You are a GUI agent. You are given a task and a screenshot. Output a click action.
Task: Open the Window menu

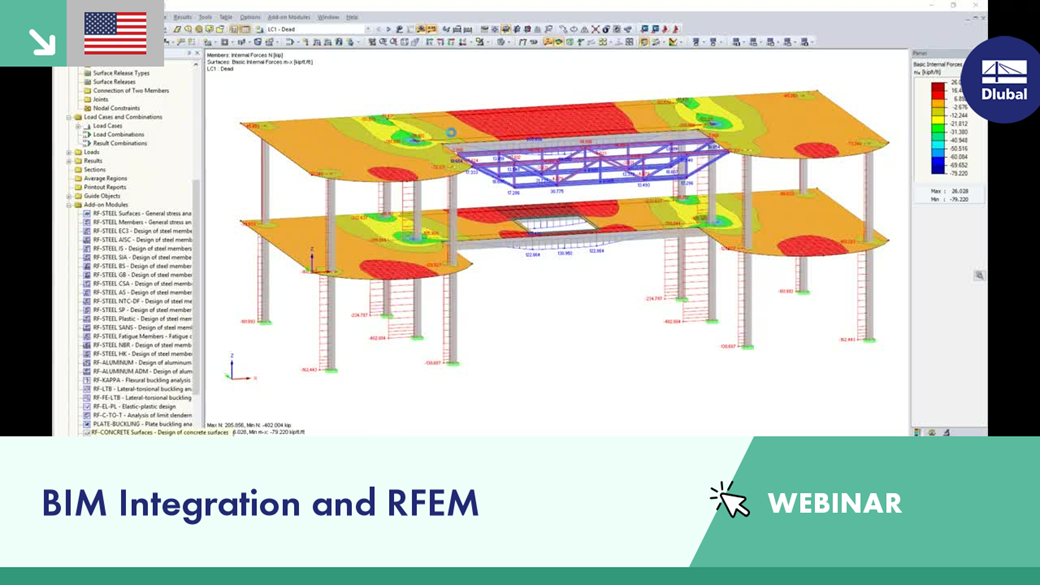328,17
